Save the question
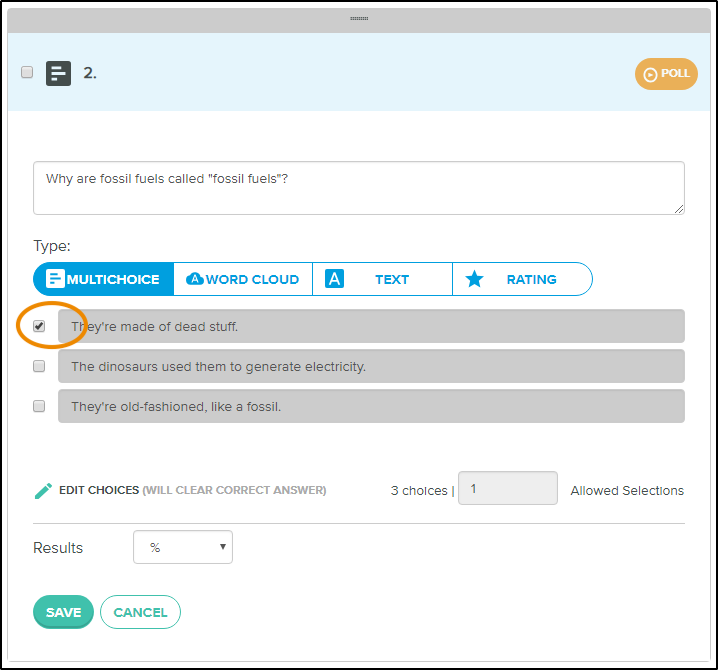This screenshot has height=670, width=718. click(63, 612)
